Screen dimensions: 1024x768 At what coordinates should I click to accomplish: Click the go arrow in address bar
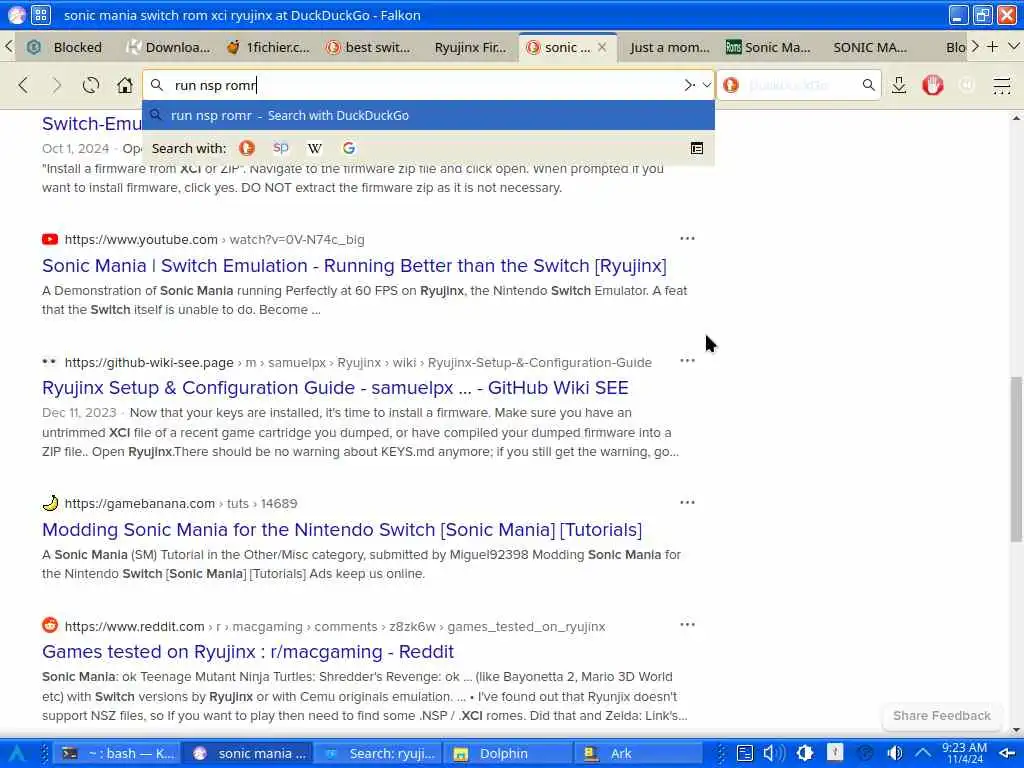689,85
